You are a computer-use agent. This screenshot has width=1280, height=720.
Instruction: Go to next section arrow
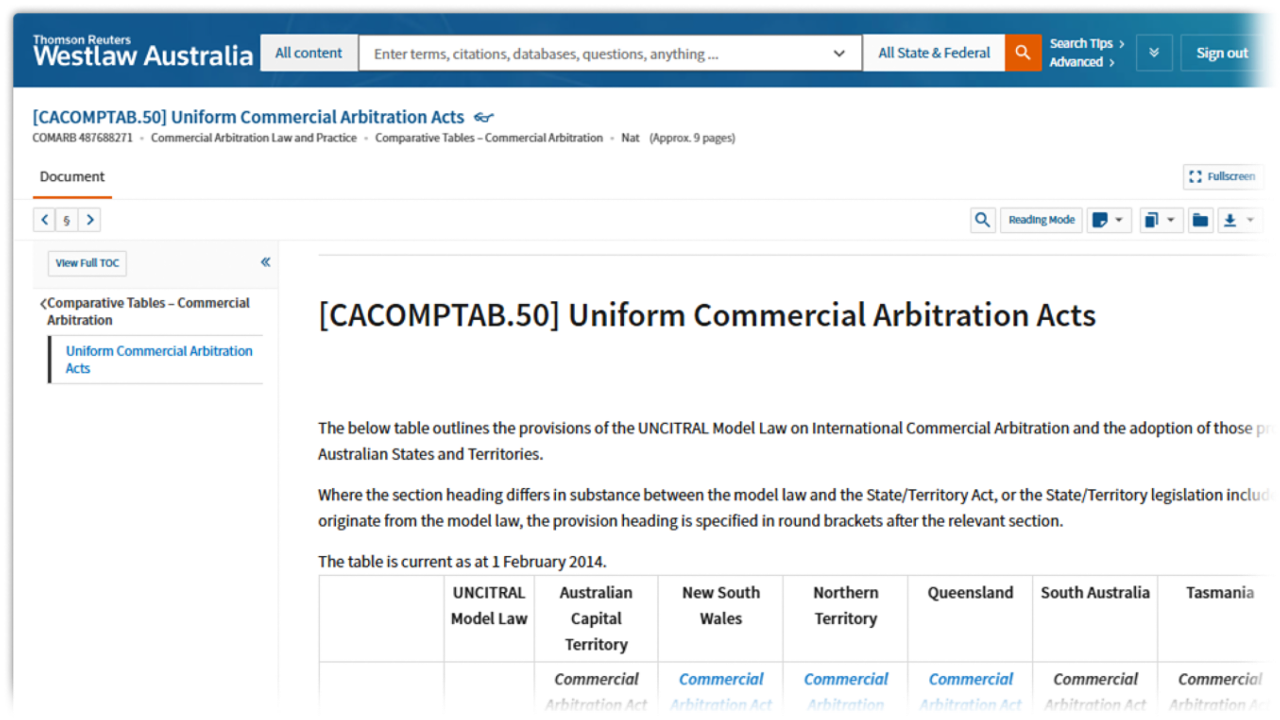tap(89, 220)
